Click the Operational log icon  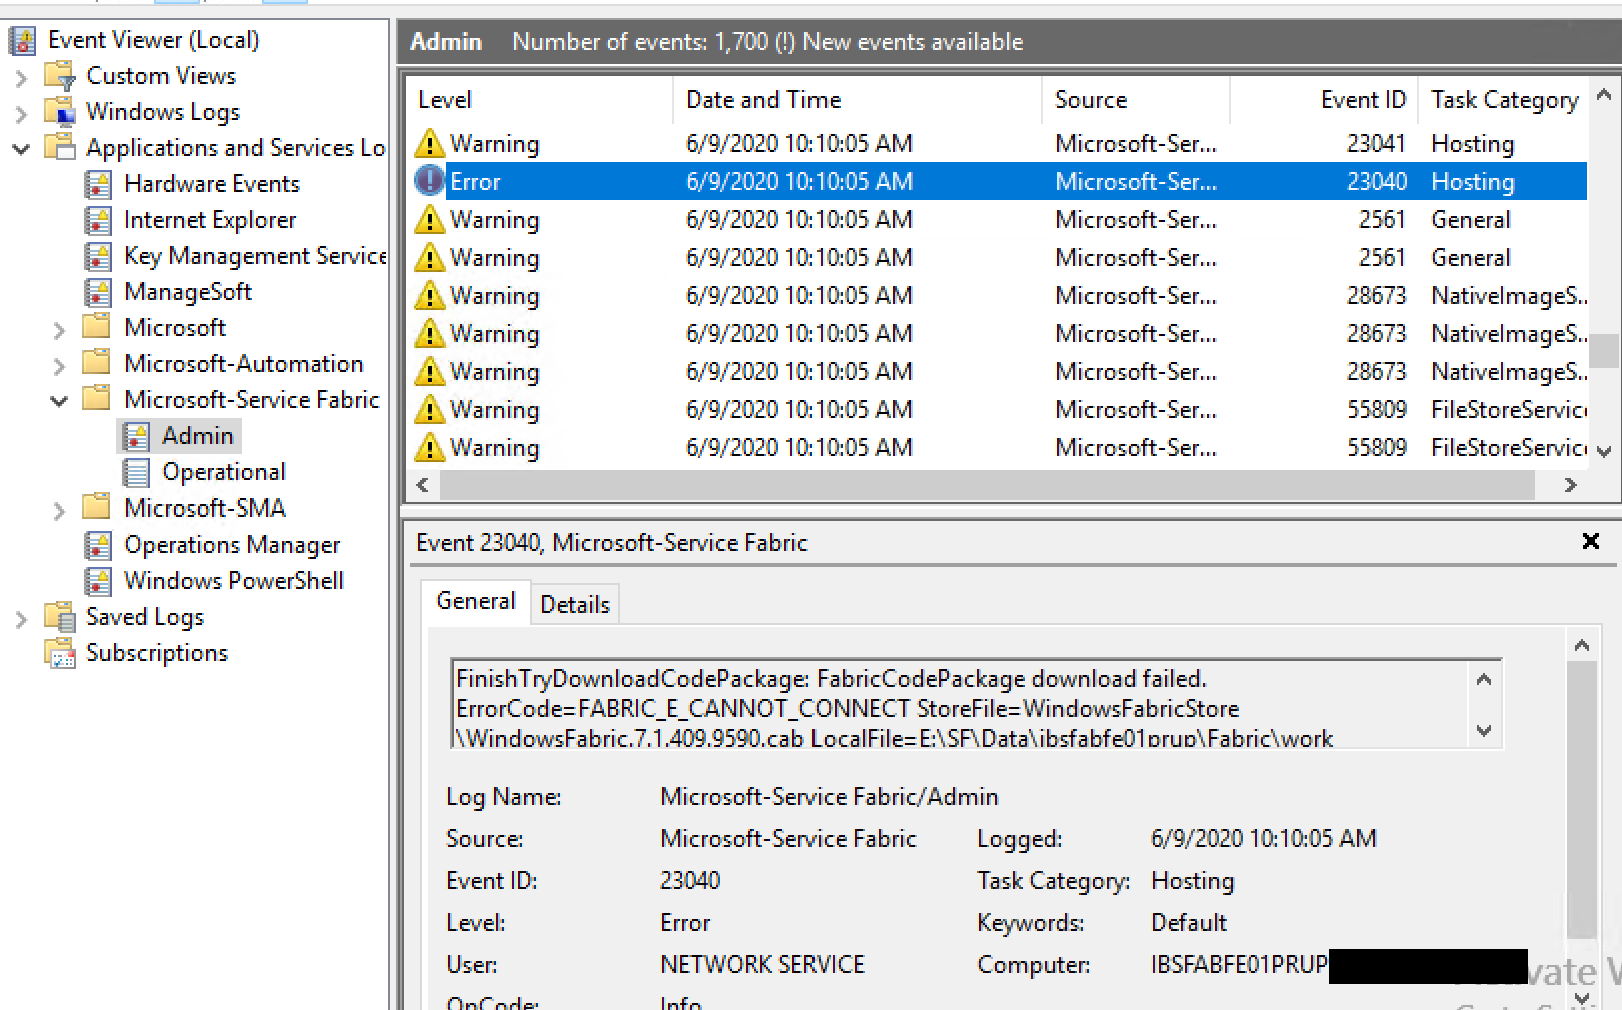136,472
